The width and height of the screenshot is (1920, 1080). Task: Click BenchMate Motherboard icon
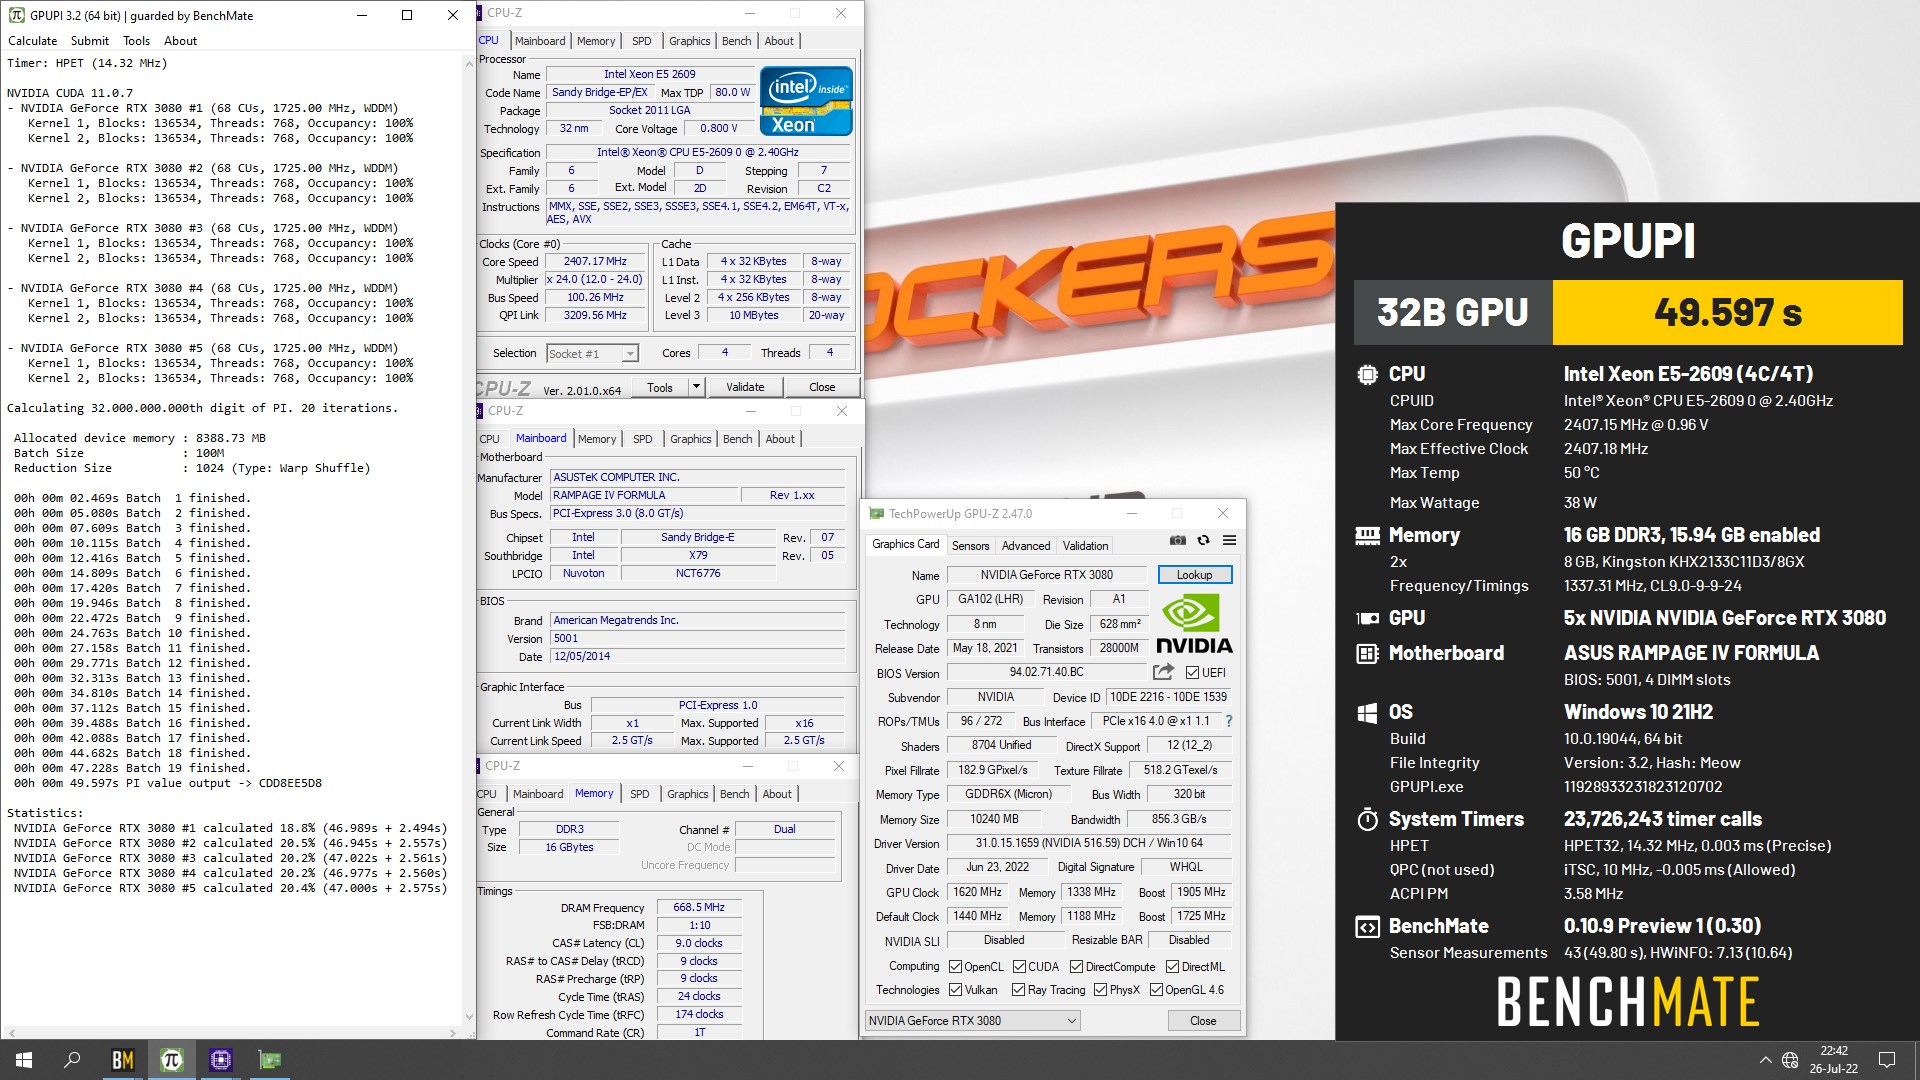tap(1367, 654)
